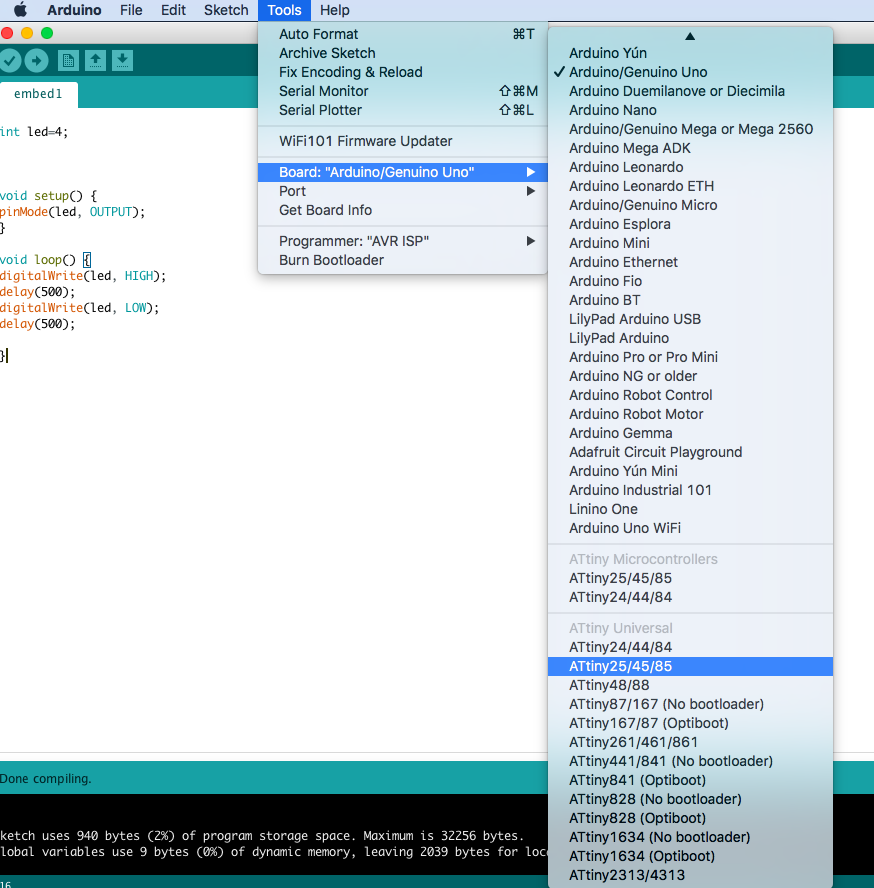Click the Open sketch up-arrow icon
The image size is (874, 888).
tap(95, 61)
